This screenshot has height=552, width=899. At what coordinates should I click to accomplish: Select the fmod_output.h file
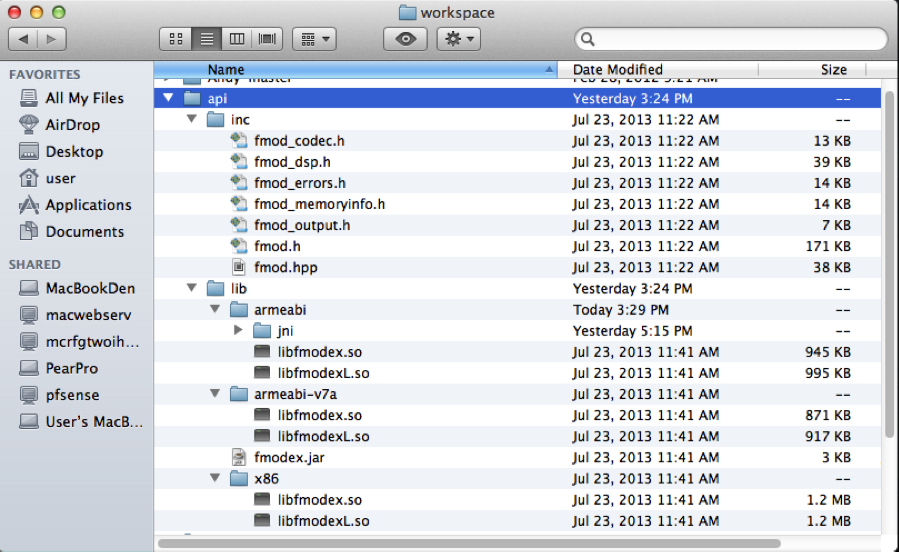pos(302,225)
